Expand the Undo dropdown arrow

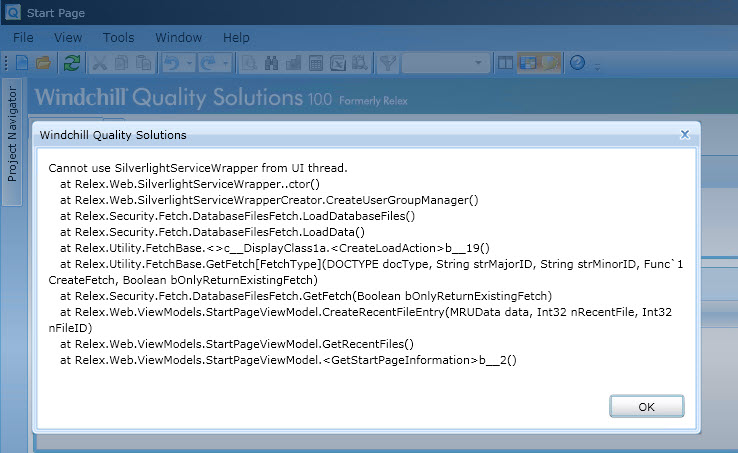point(187,64)
